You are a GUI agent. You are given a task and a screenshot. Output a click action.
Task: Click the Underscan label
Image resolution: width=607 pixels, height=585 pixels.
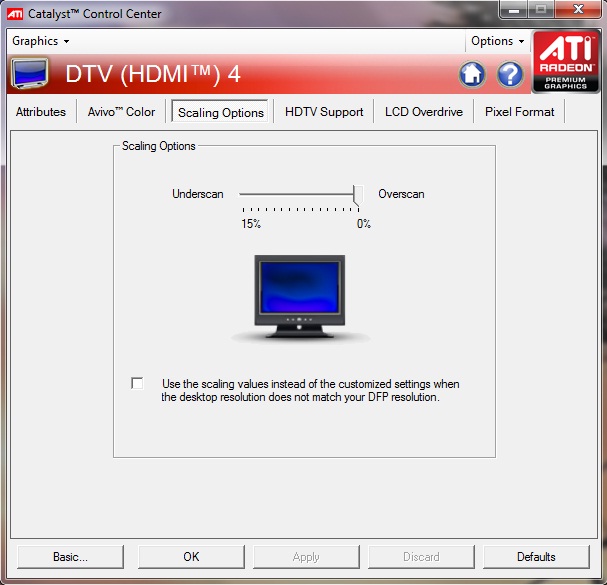tap(198, 194)
